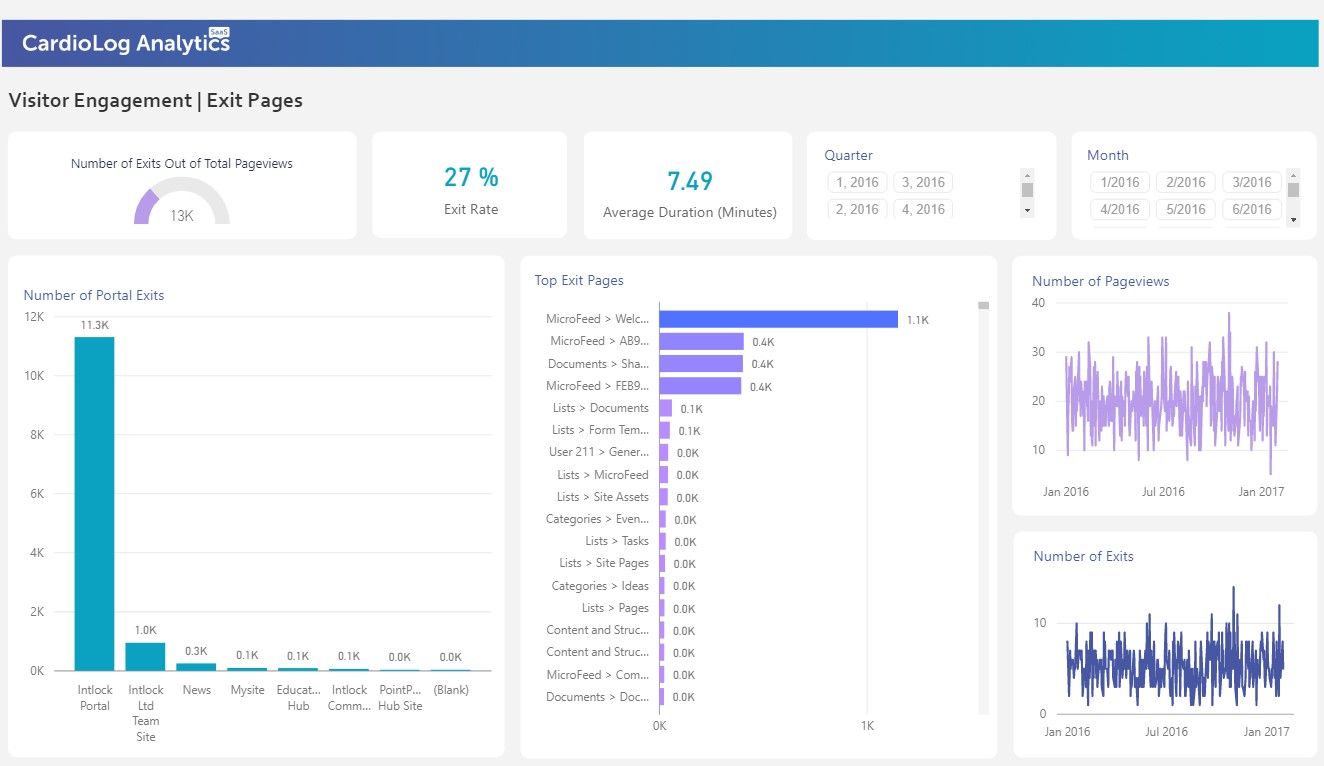Click the Number of Exits chart title
The height and width of the screenshot is (766, 1324).
[x=1083, y=556]
